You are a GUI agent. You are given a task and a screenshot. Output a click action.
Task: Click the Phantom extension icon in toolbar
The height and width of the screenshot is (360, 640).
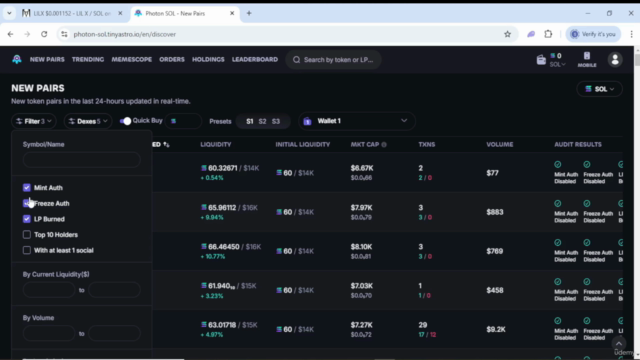click(x=531, y=34)
